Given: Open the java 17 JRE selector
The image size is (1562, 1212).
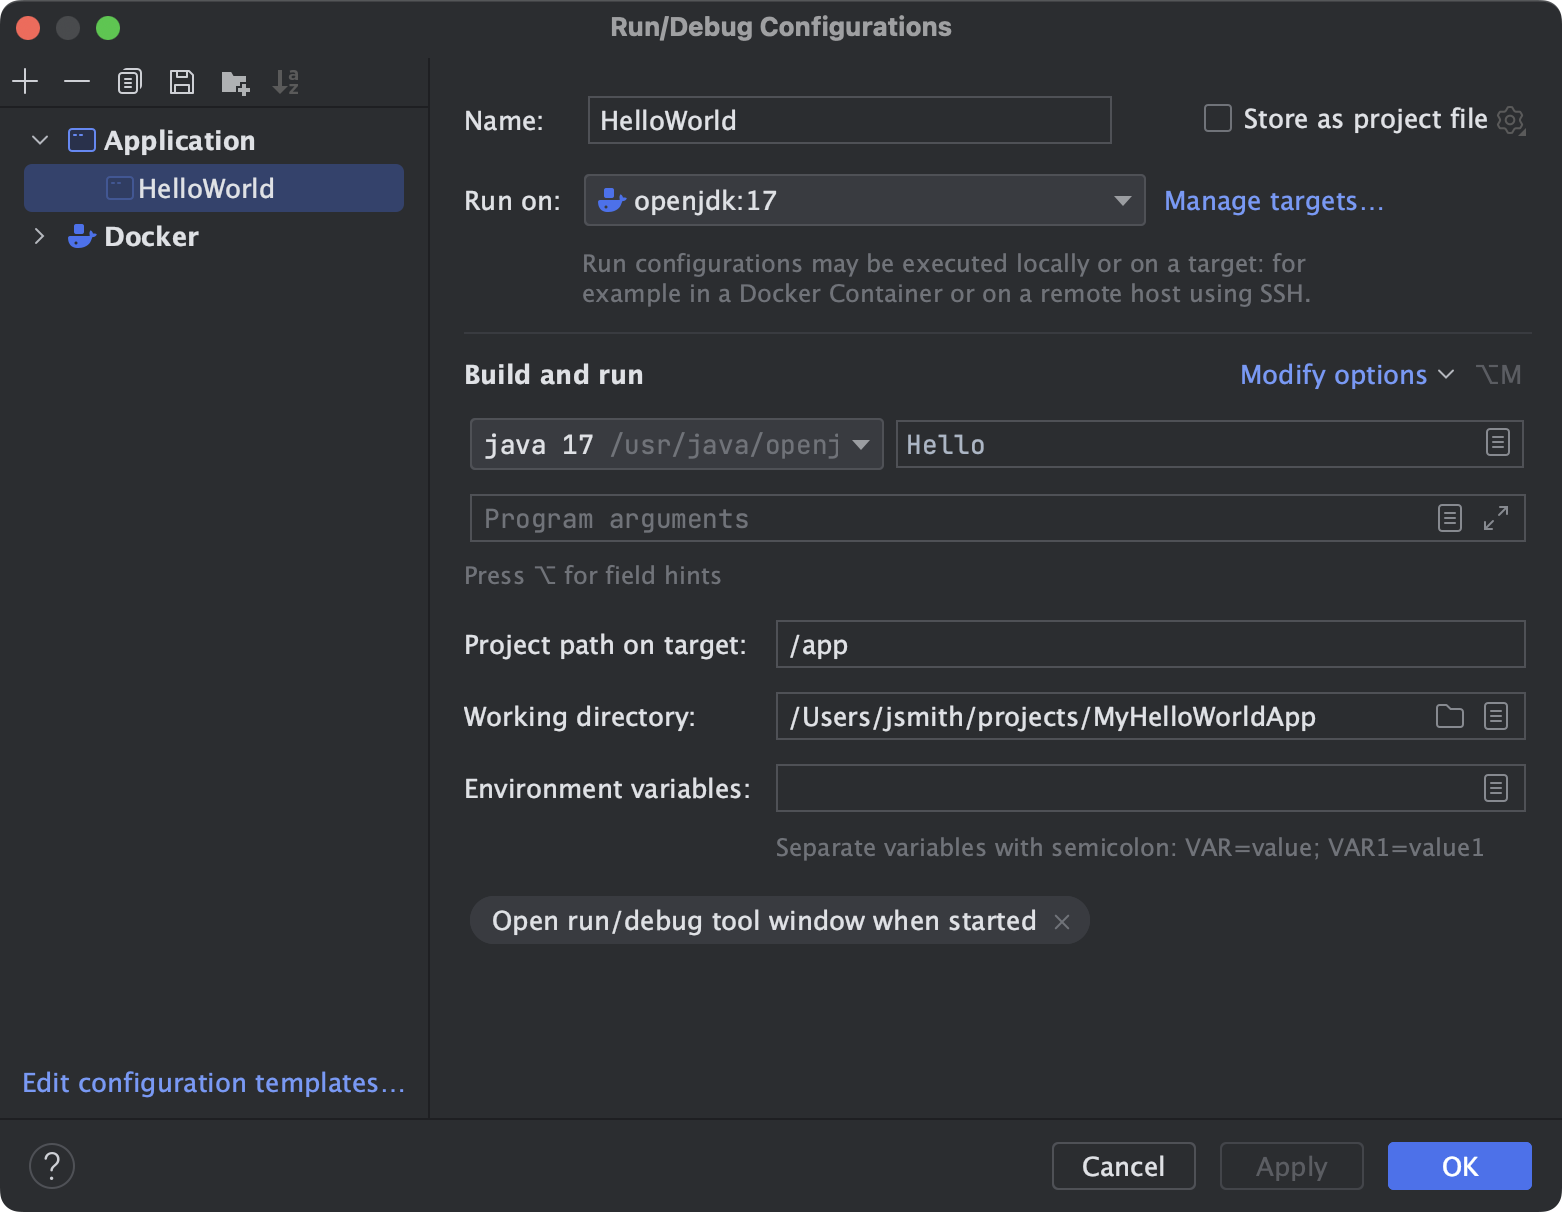Looking at the screenshot, I should click(x=860, y=444).
